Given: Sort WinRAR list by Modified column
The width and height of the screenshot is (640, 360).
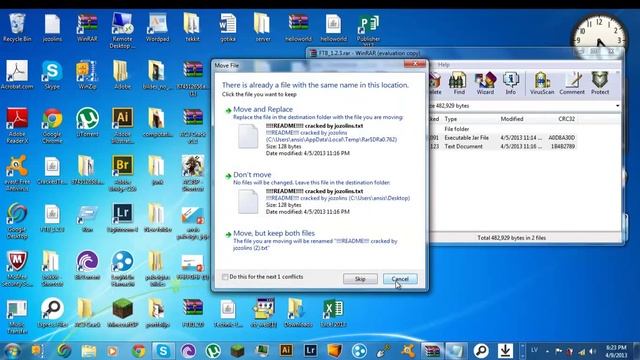Looking at the screenshot, I should pyautogui.click(x=512, y=119).
